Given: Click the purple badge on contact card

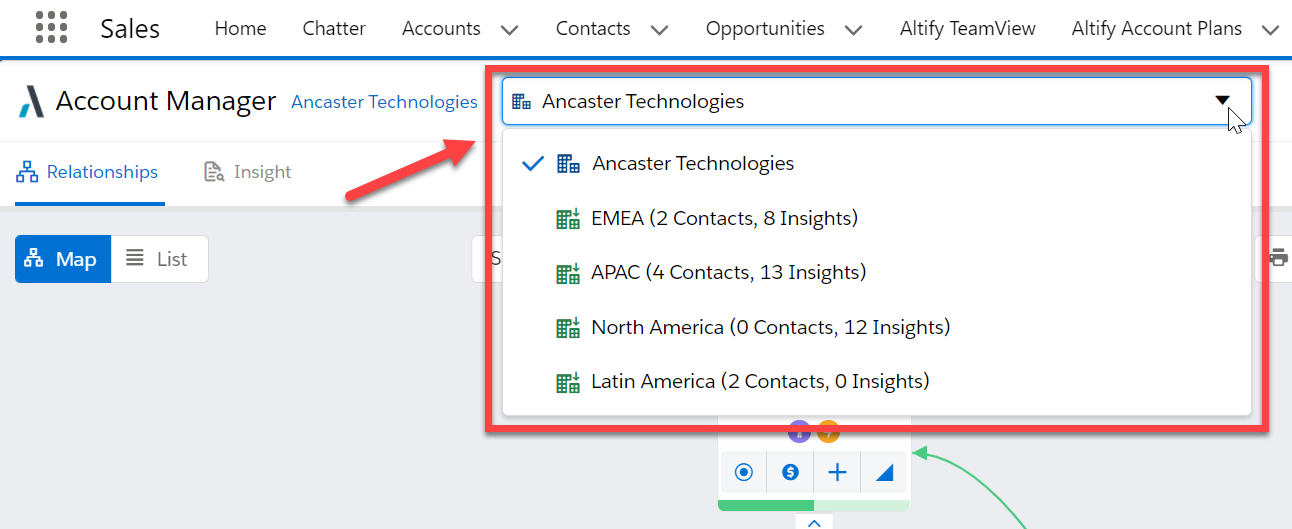Looking at the screenshot, I should (x=799, y=433).
